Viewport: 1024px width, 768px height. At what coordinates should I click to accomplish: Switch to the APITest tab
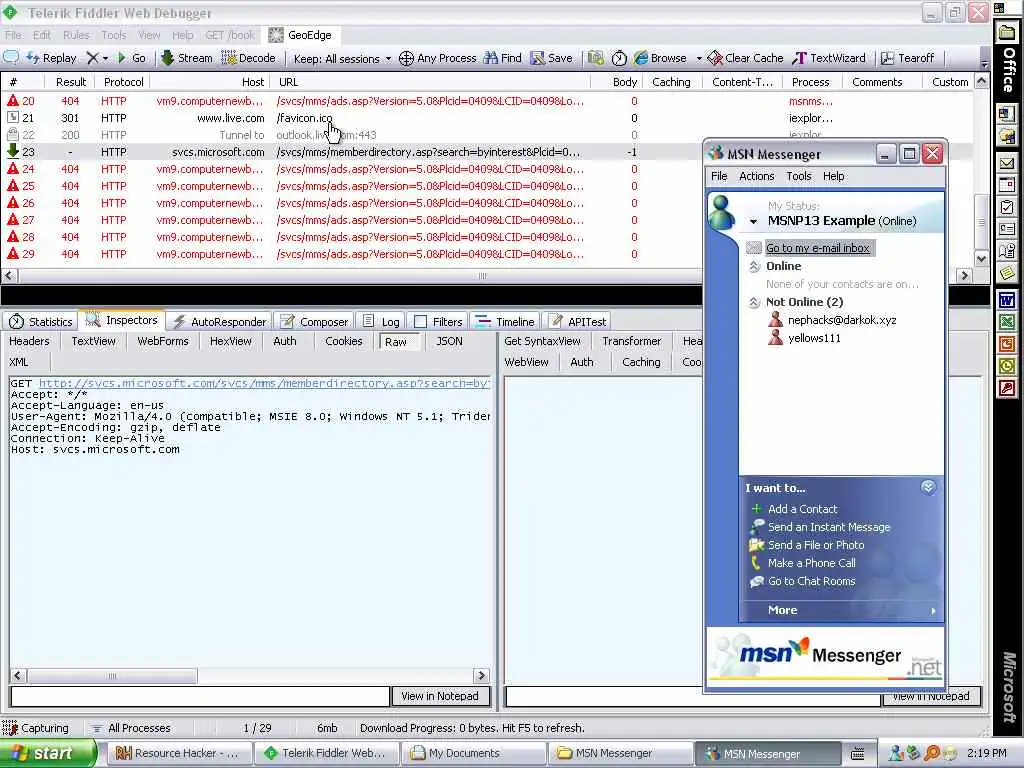[x=578, y=321]
